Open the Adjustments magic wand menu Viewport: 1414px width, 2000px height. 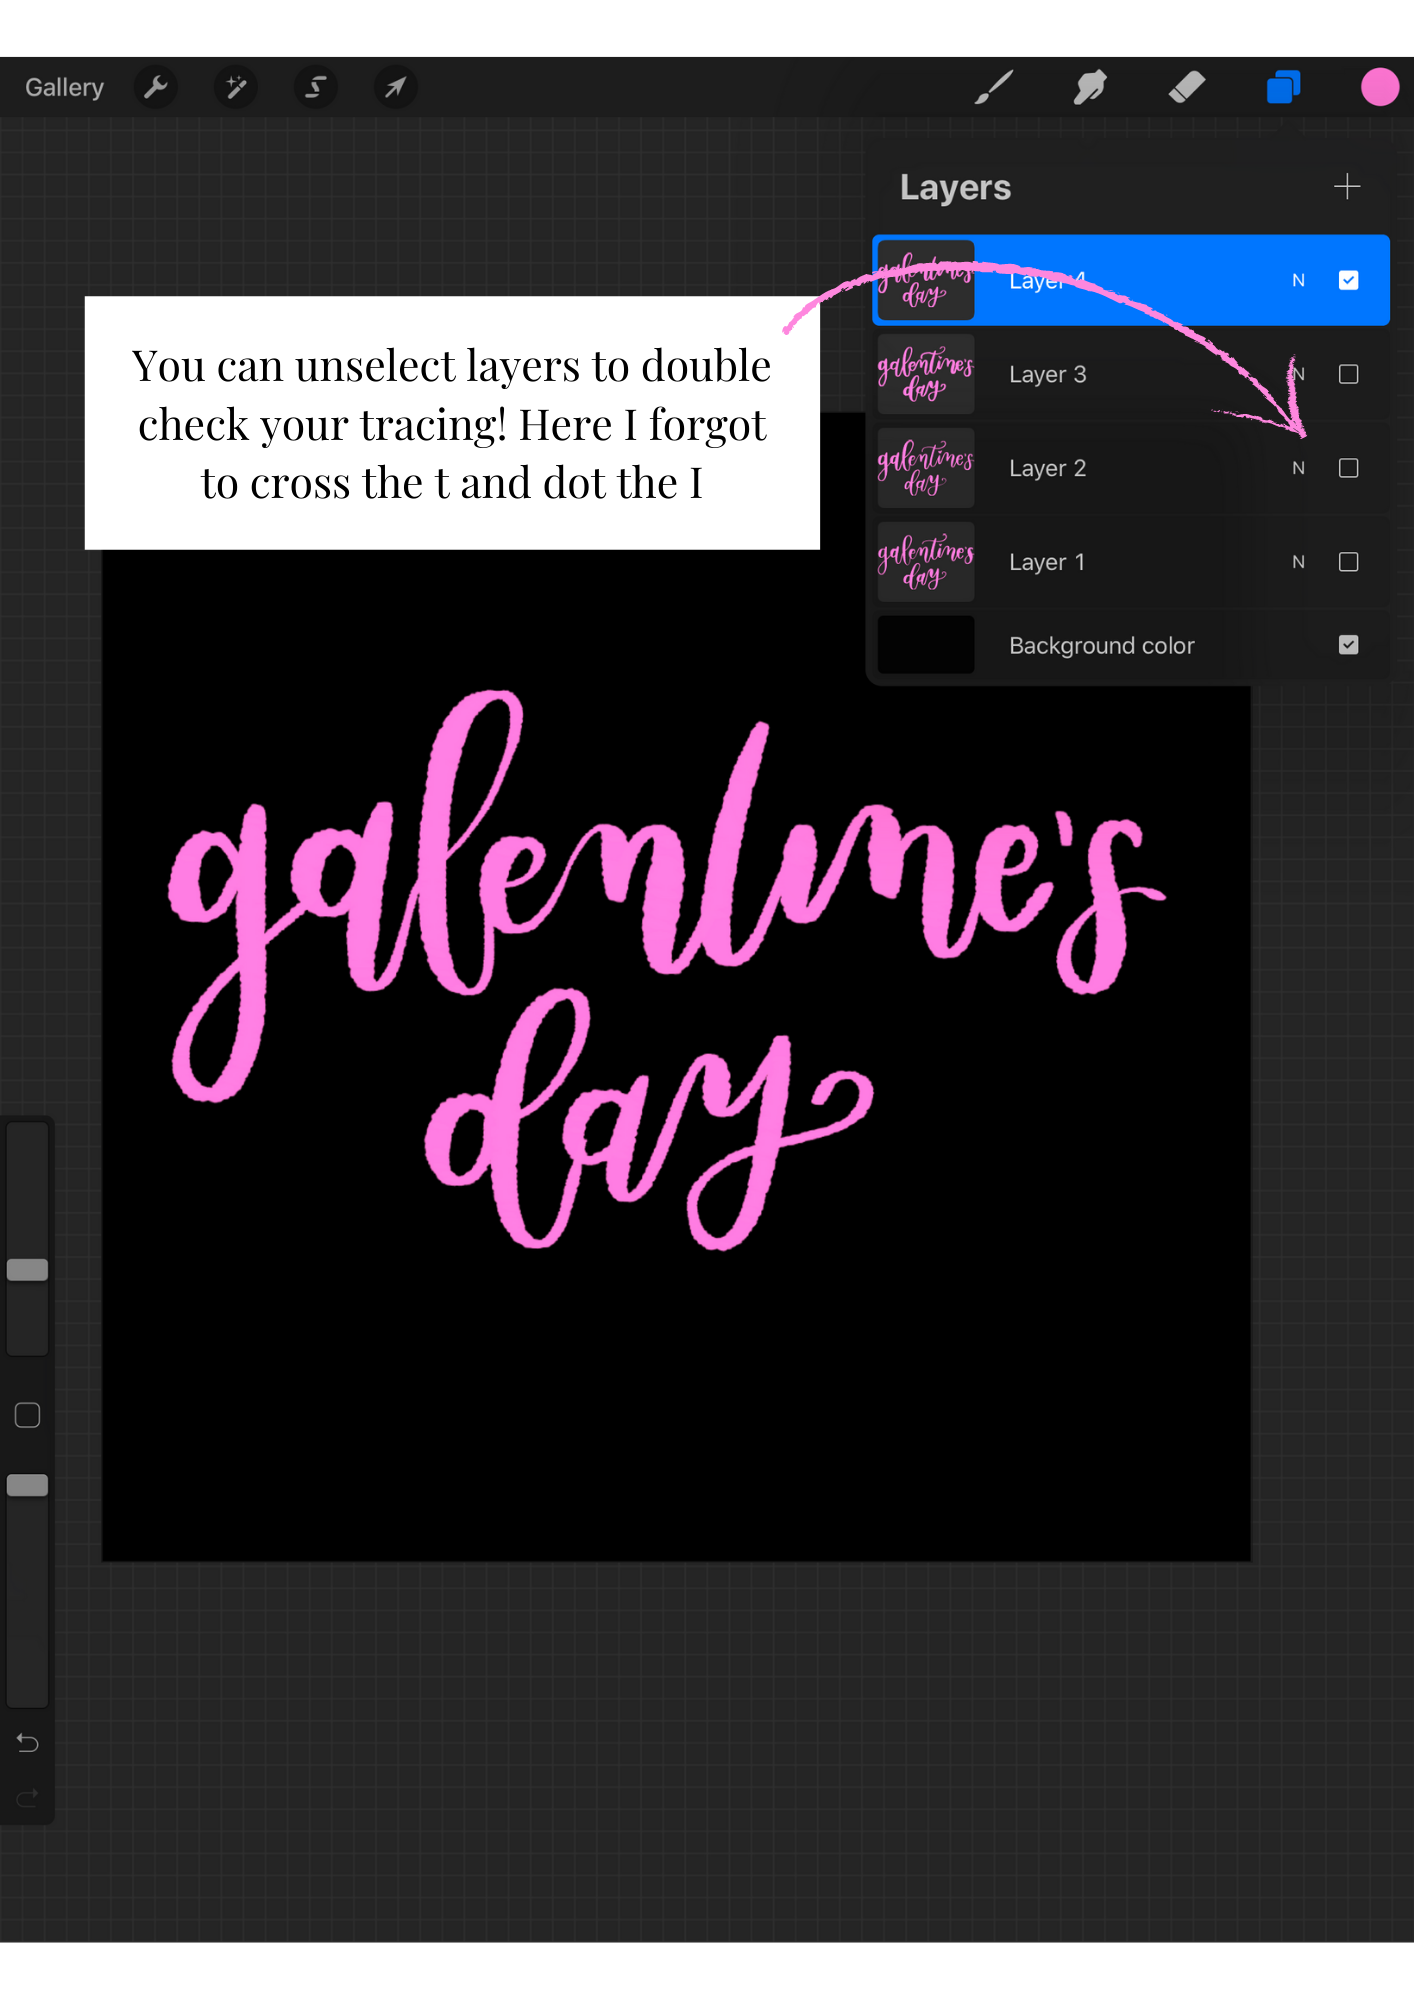click(236, 88)
